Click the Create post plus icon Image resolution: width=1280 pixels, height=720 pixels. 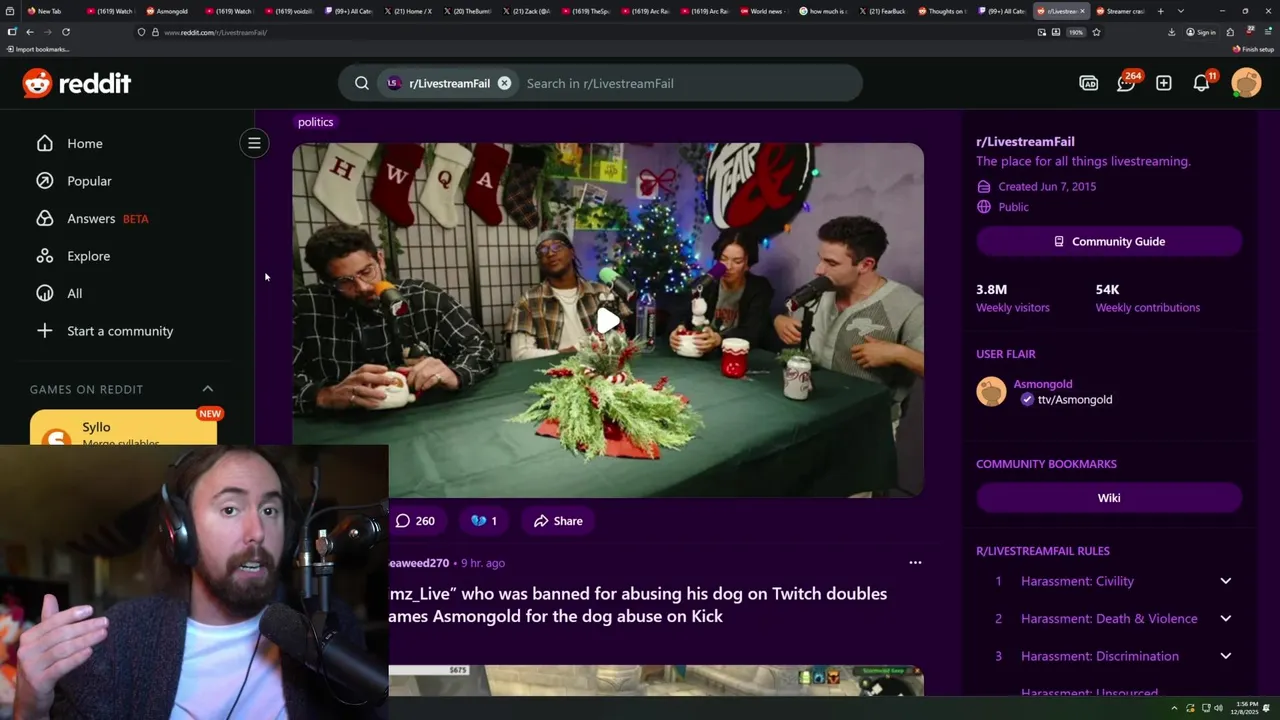pos(1164,83)
